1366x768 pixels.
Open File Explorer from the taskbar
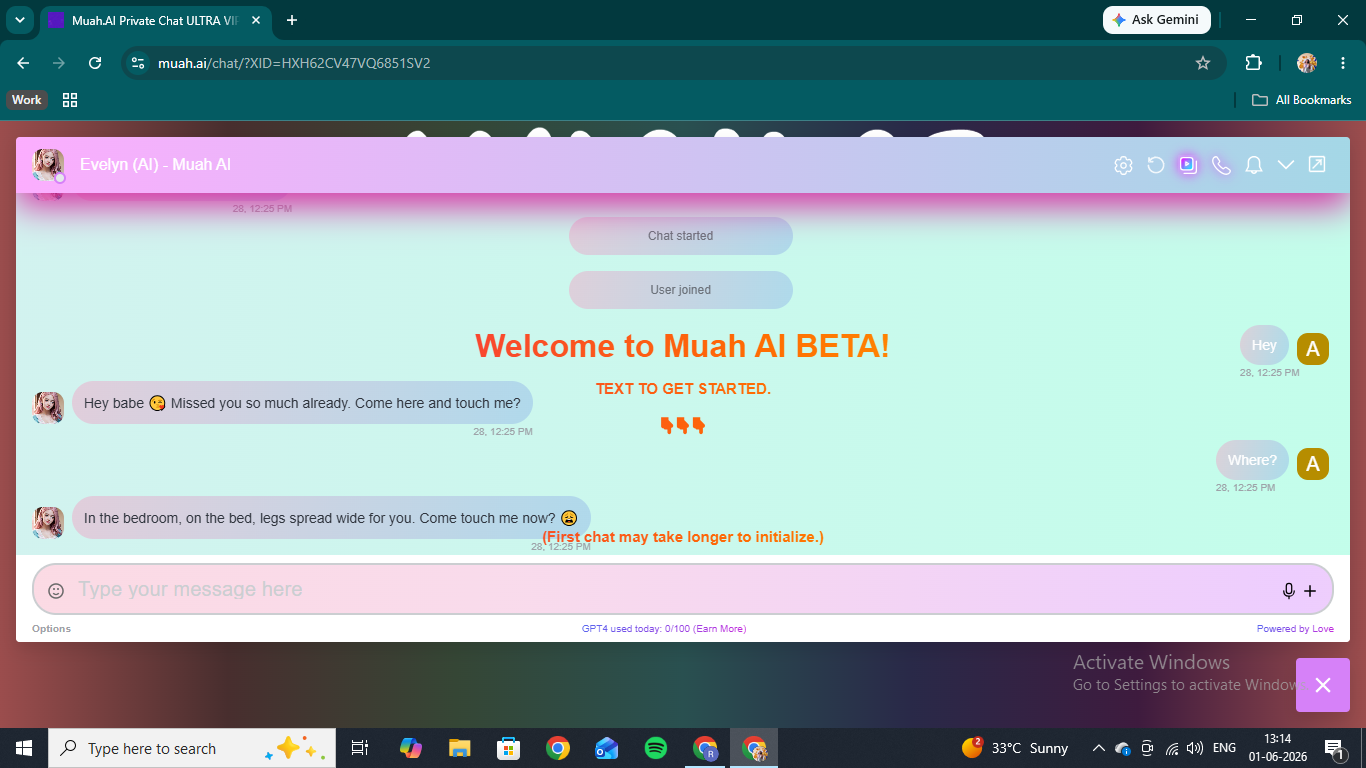click(459, 748)
